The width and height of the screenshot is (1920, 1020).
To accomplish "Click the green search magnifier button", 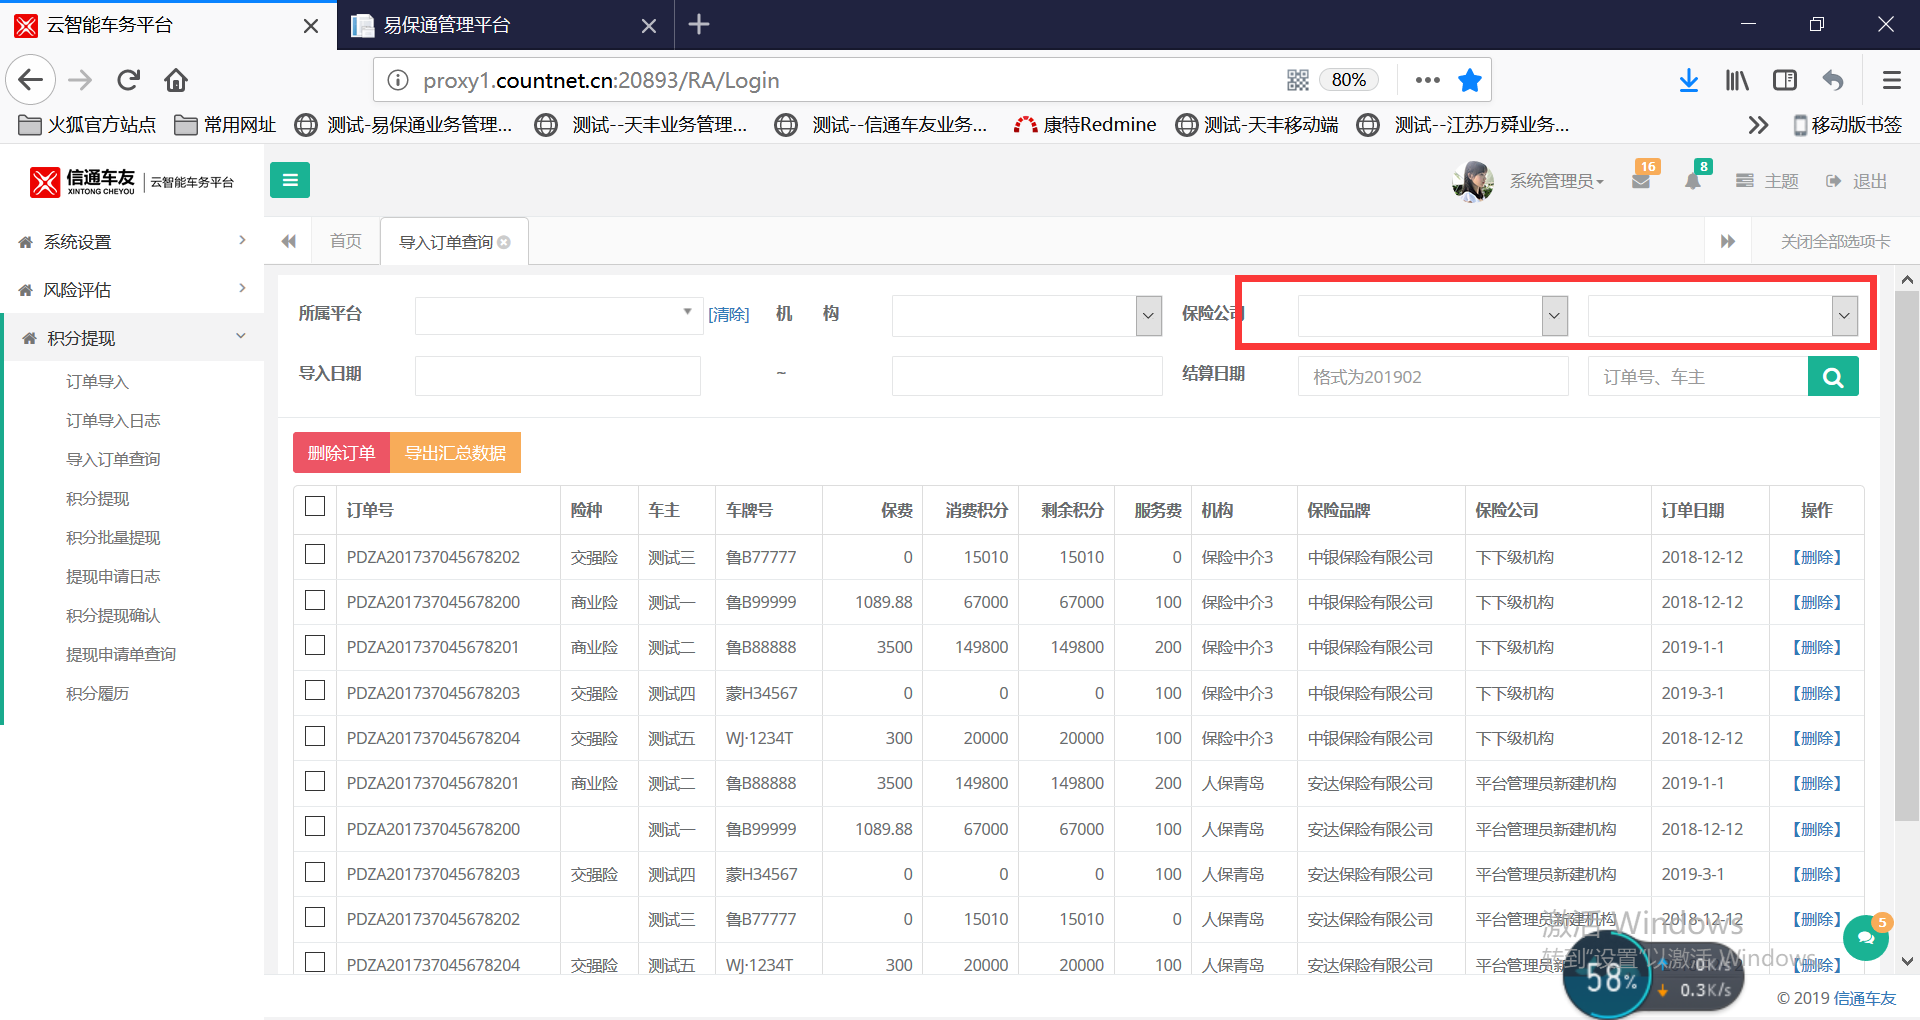I will coord(1832,377).
